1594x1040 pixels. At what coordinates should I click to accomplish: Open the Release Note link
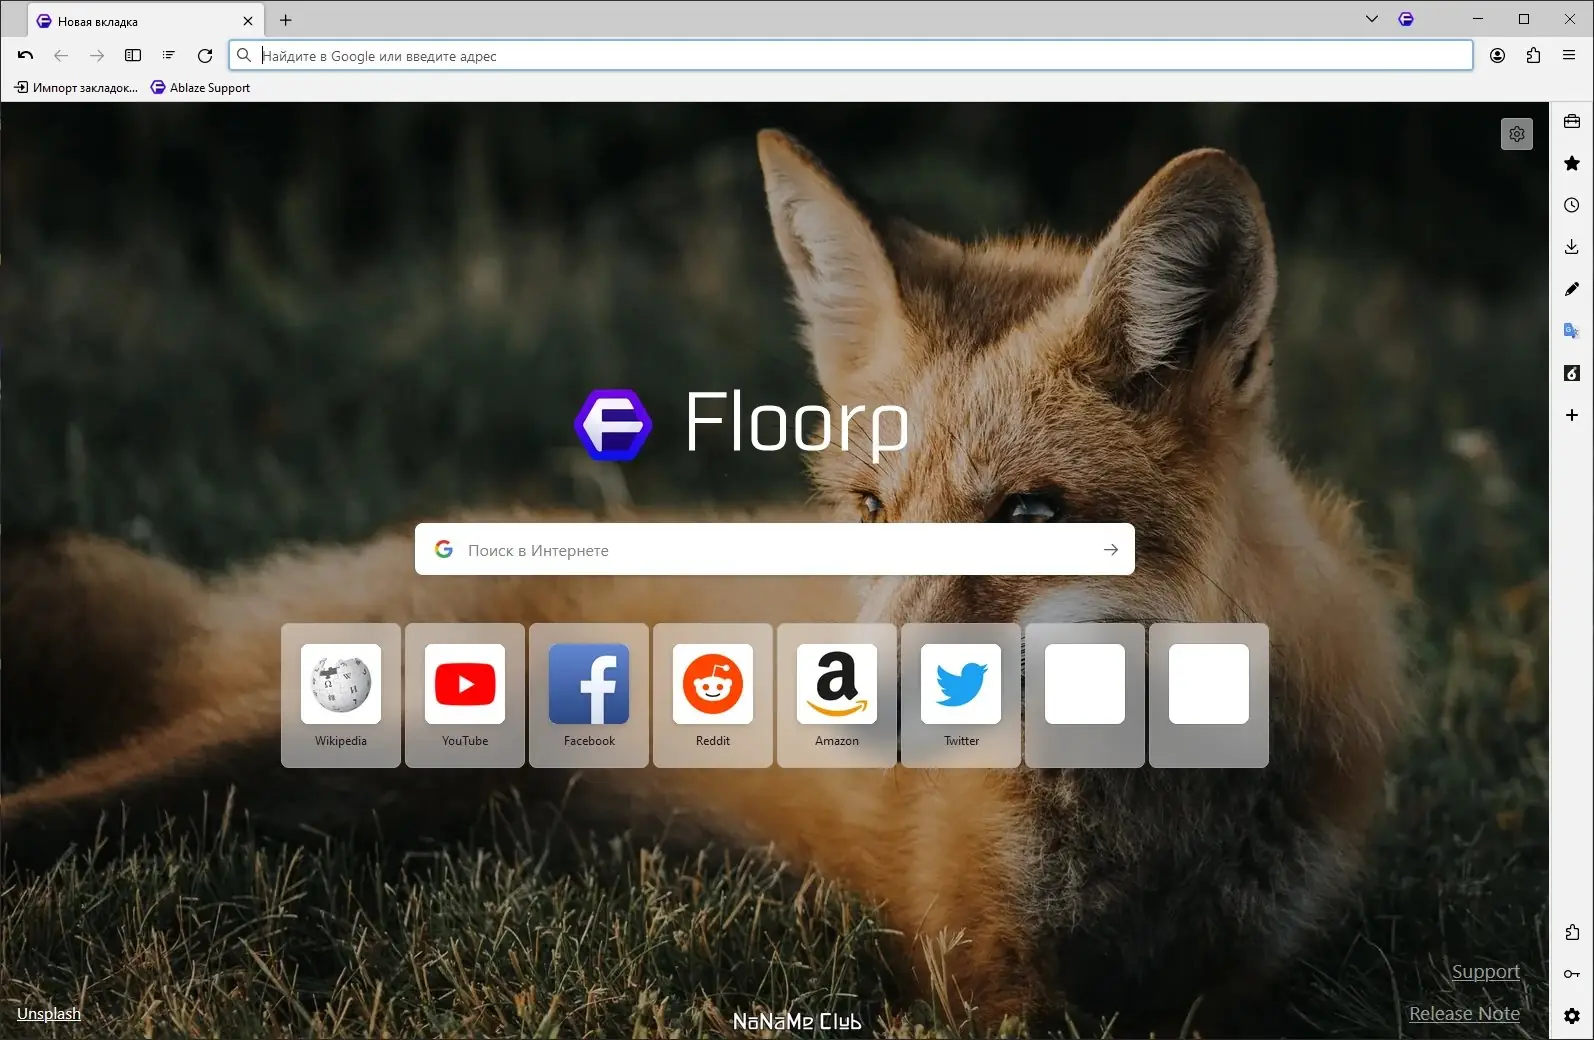[x=1464, y=1014]
